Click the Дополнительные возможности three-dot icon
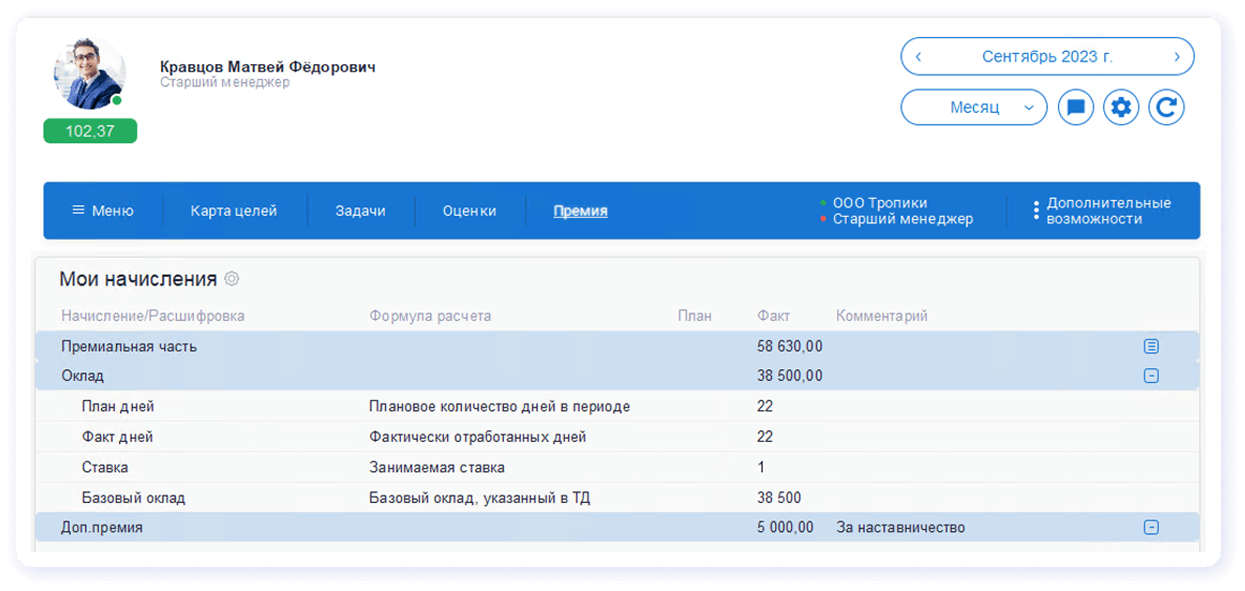This screenshot has width=1245, height=591. pyautogui.click(x=1036, y=210)
